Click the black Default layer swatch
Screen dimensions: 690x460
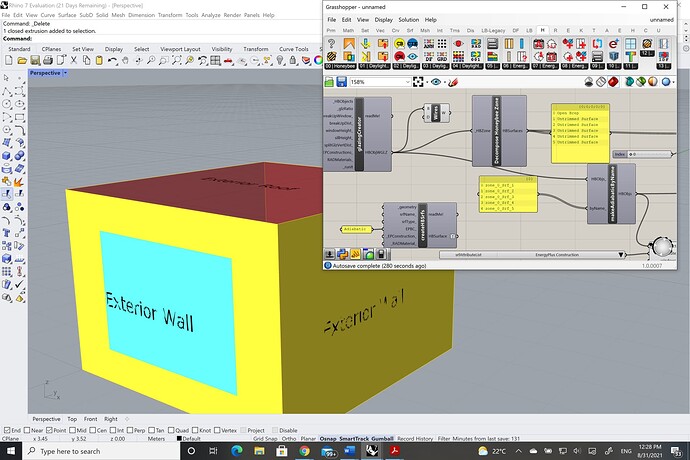(179, 439)
